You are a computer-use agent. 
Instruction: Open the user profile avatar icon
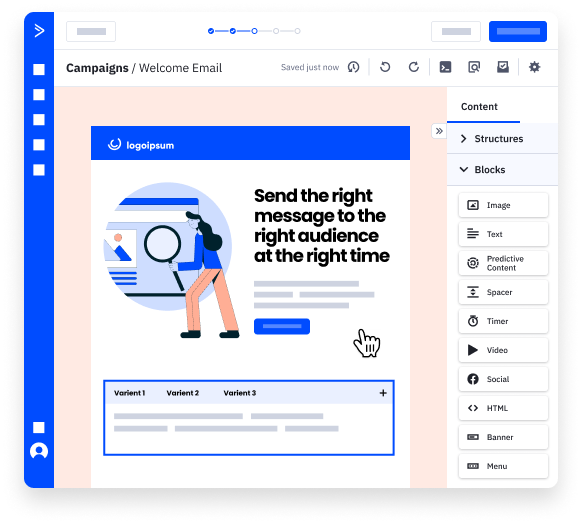click(x=39, y=451)
